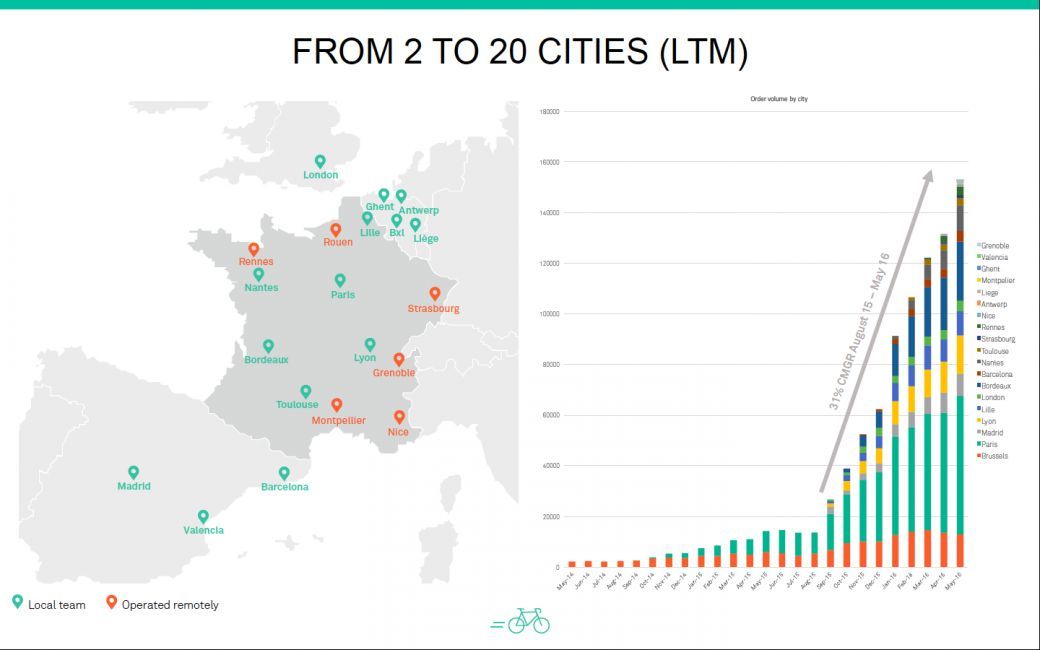
Task: Click the green bicycle logo
Action: (528, 621)
